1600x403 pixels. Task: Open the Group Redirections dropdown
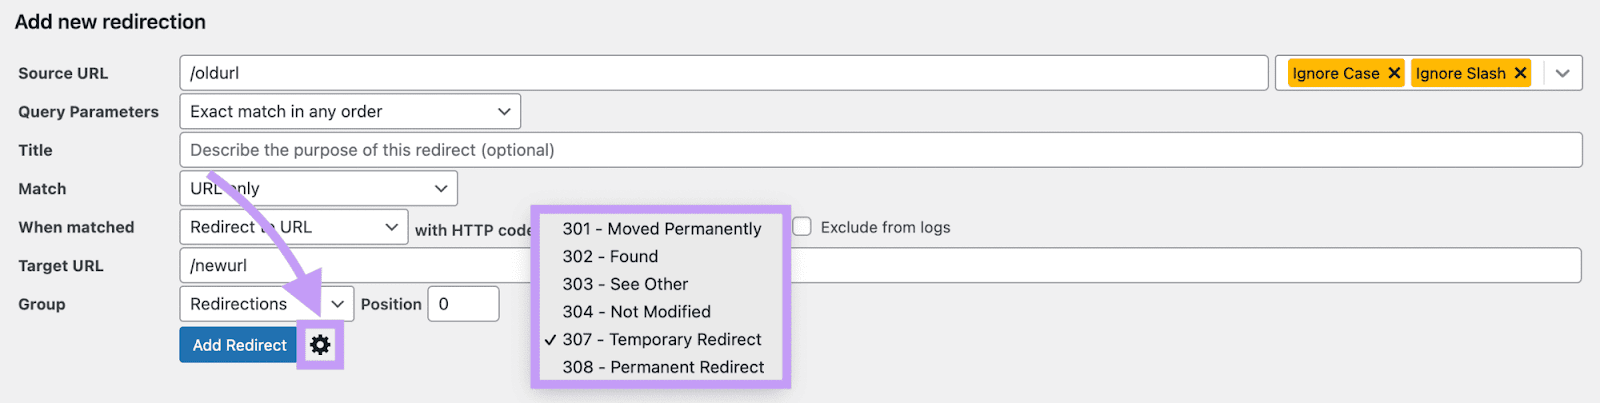point(266,304)
